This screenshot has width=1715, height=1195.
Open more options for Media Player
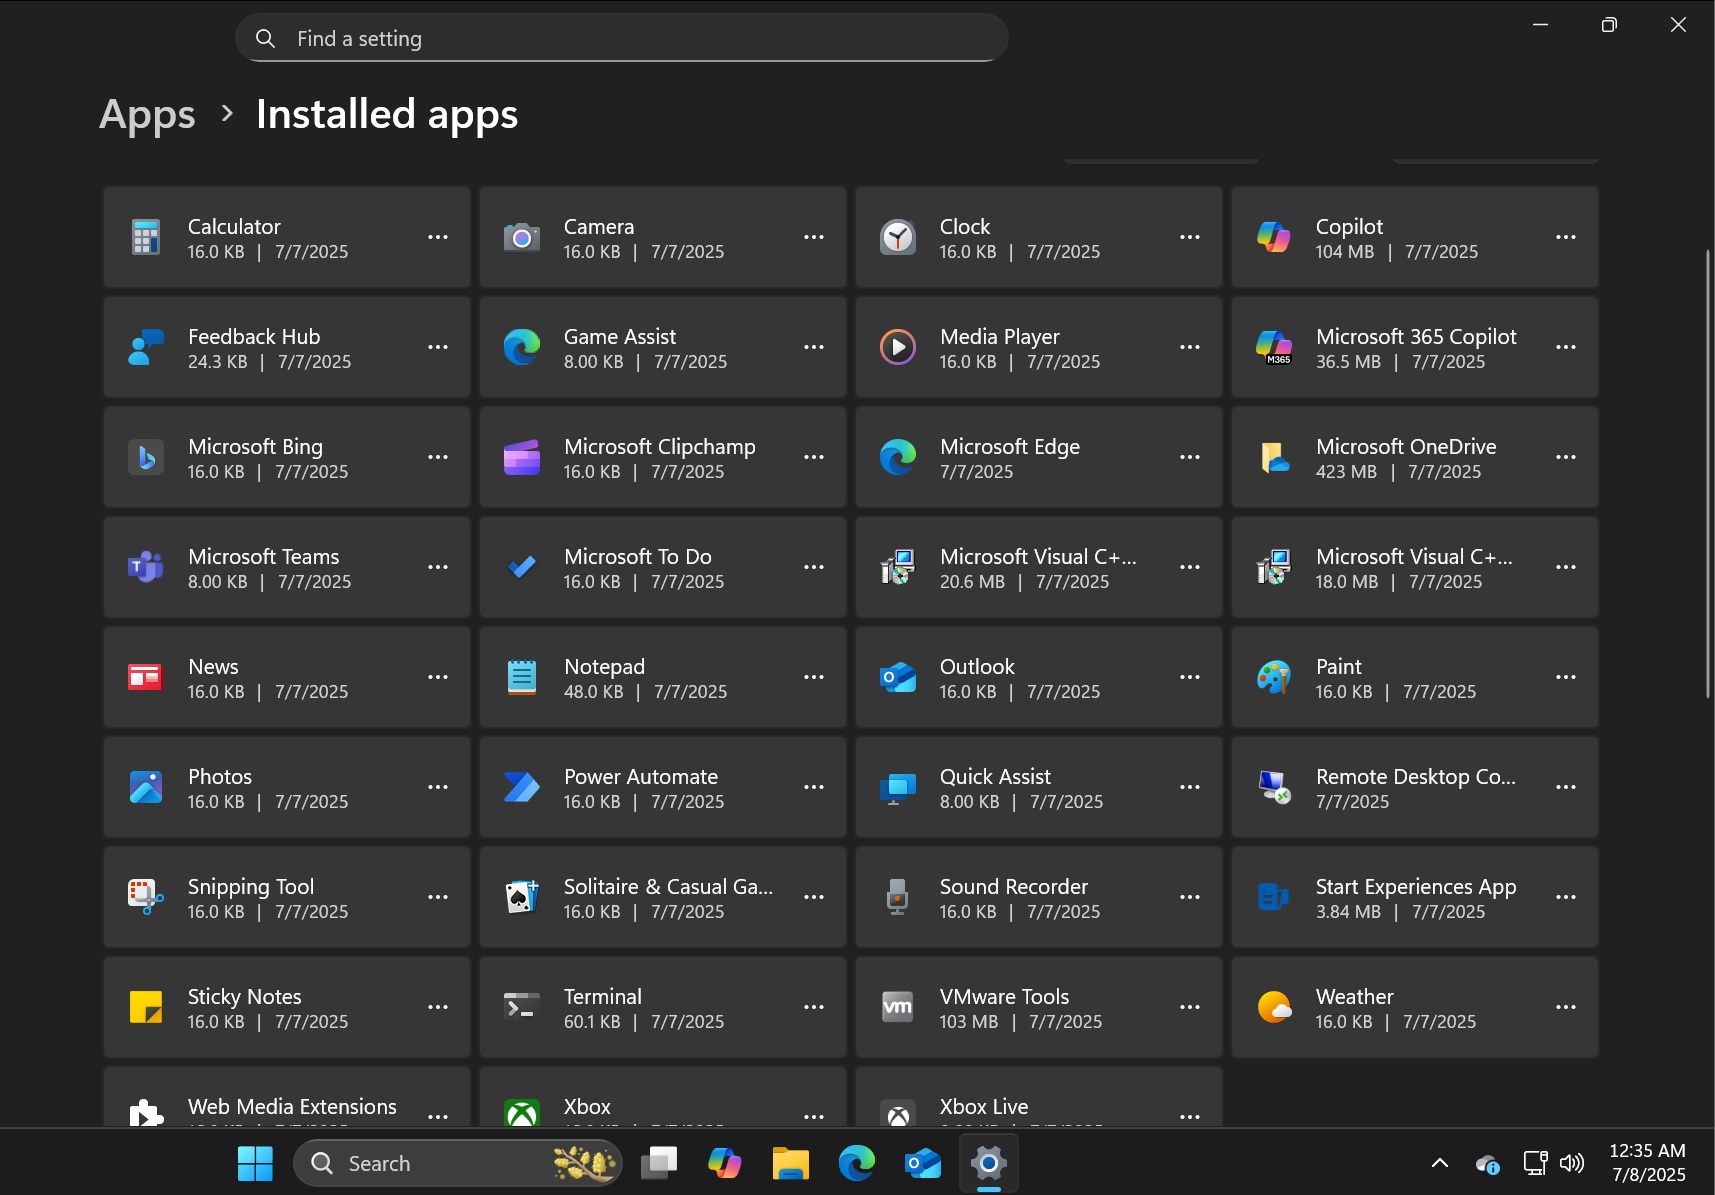coord(1189,347)
